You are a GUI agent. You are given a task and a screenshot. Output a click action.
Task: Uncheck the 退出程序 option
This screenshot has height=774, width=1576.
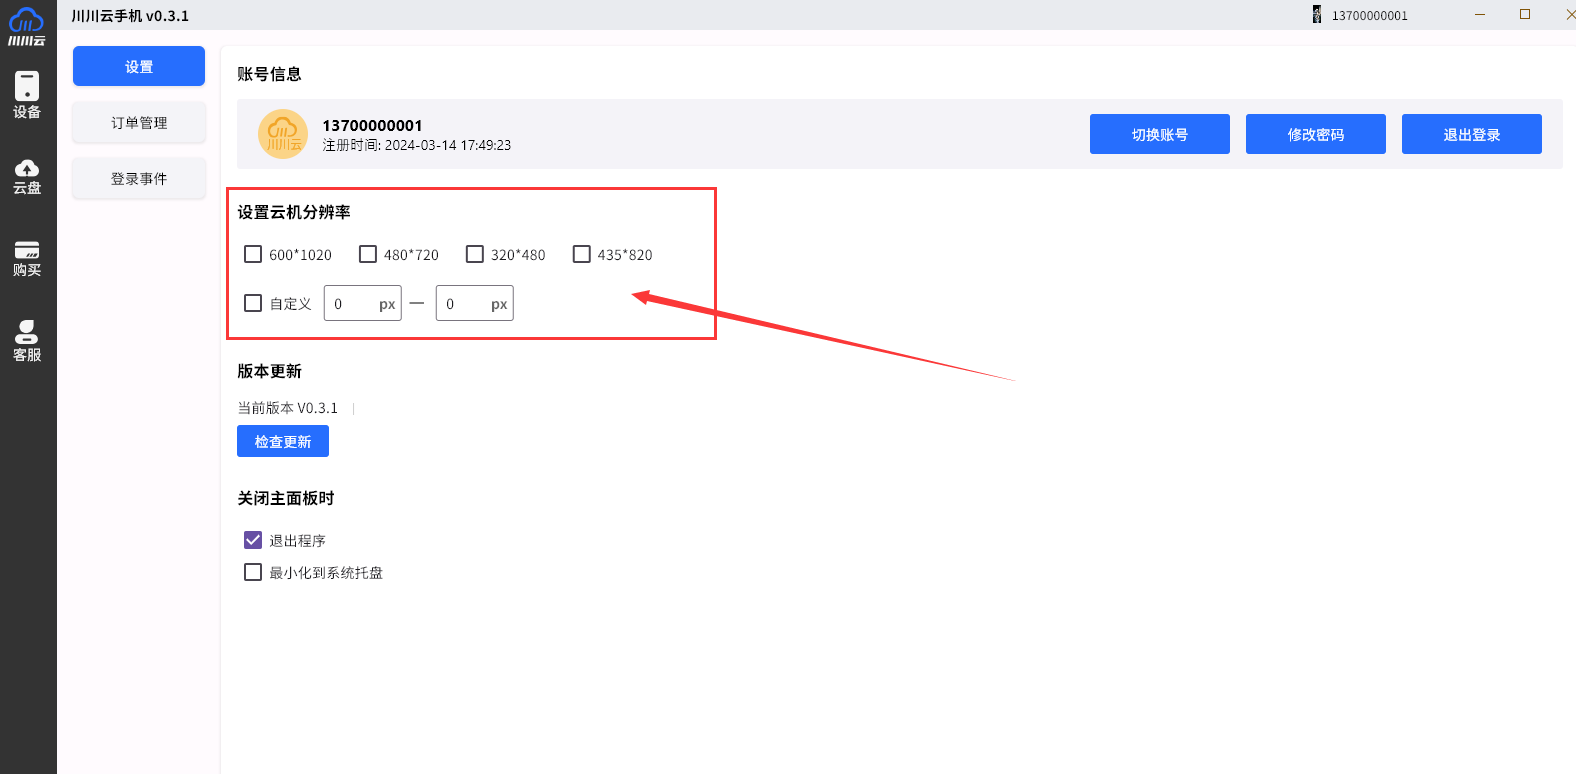(x=253, y=540)
